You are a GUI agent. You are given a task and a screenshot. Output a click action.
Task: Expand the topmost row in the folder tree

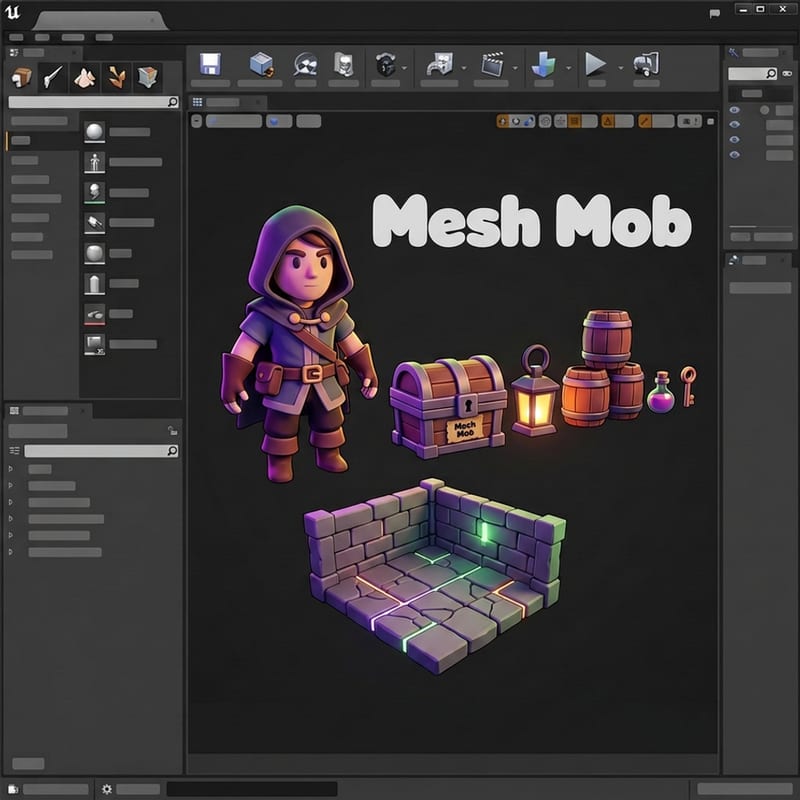click(x=10, y=469)
